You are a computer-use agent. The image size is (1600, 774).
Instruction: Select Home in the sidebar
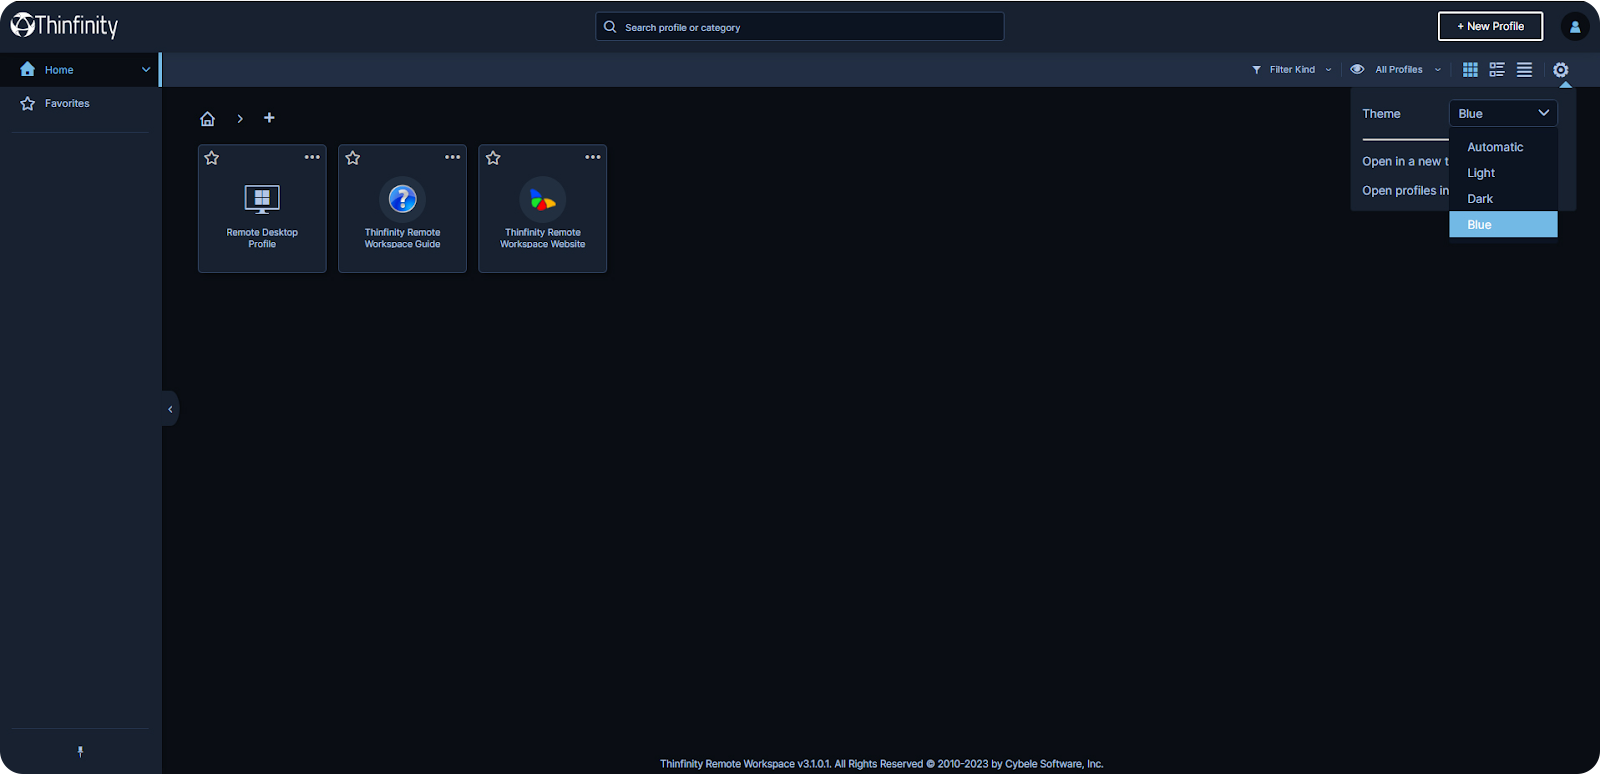click(x=80, y=70)
